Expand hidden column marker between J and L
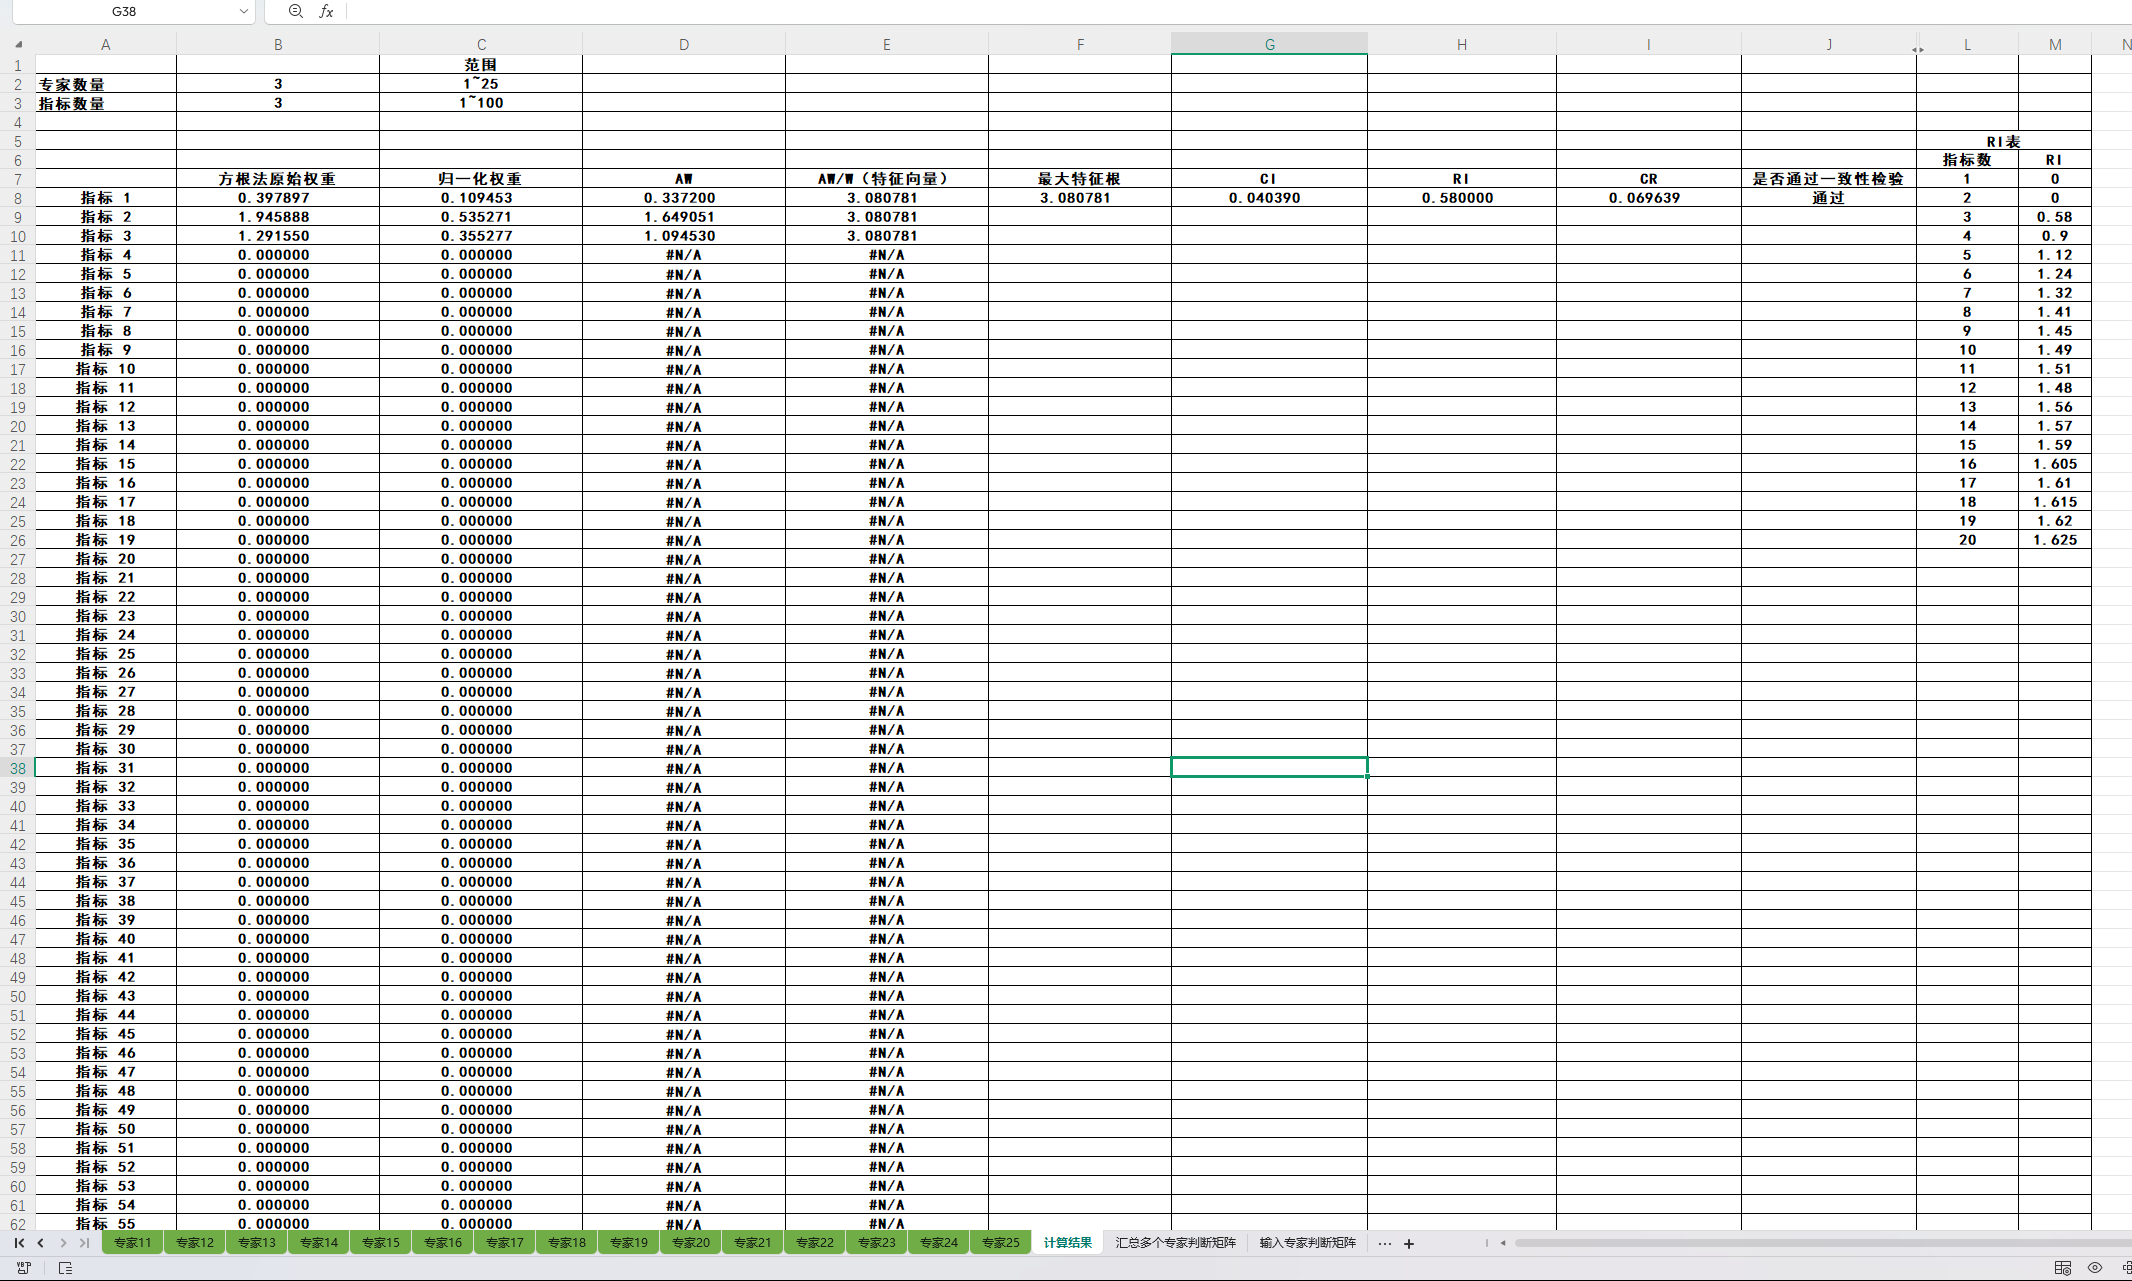This screenshot has width=2132, height=1281. pos(1917,49)
